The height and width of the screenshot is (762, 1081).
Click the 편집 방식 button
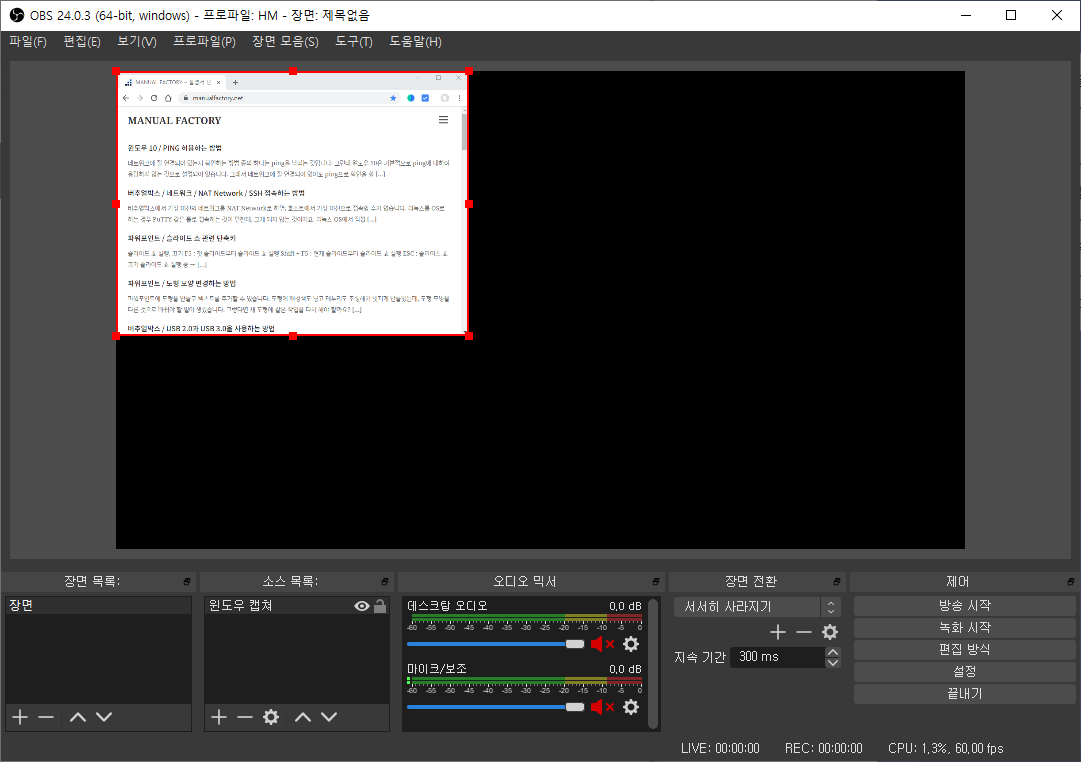click(x=964, y=650)
